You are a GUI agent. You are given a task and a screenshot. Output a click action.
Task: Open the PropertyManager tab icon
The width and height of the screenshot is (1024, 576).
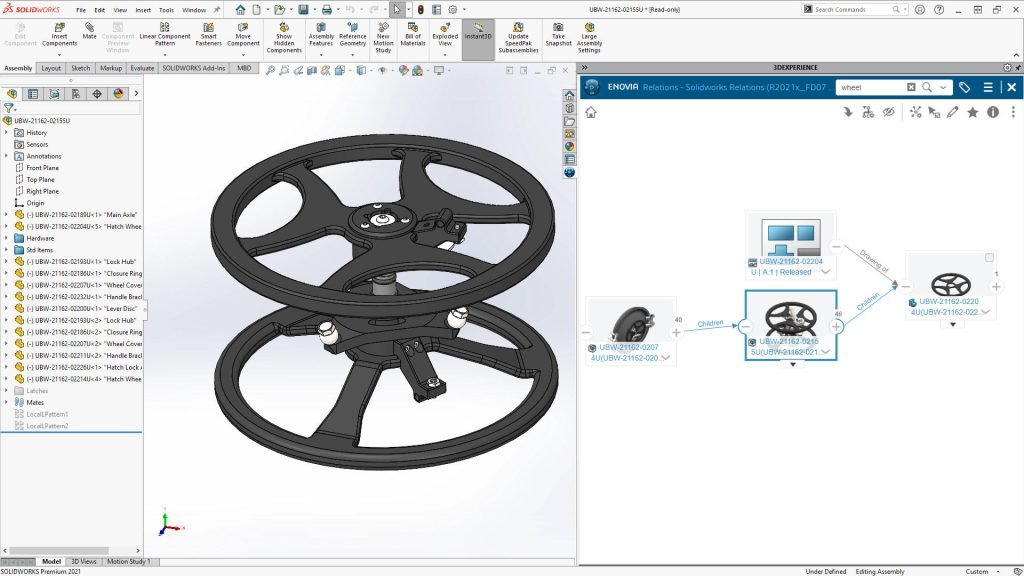(33, 94)
